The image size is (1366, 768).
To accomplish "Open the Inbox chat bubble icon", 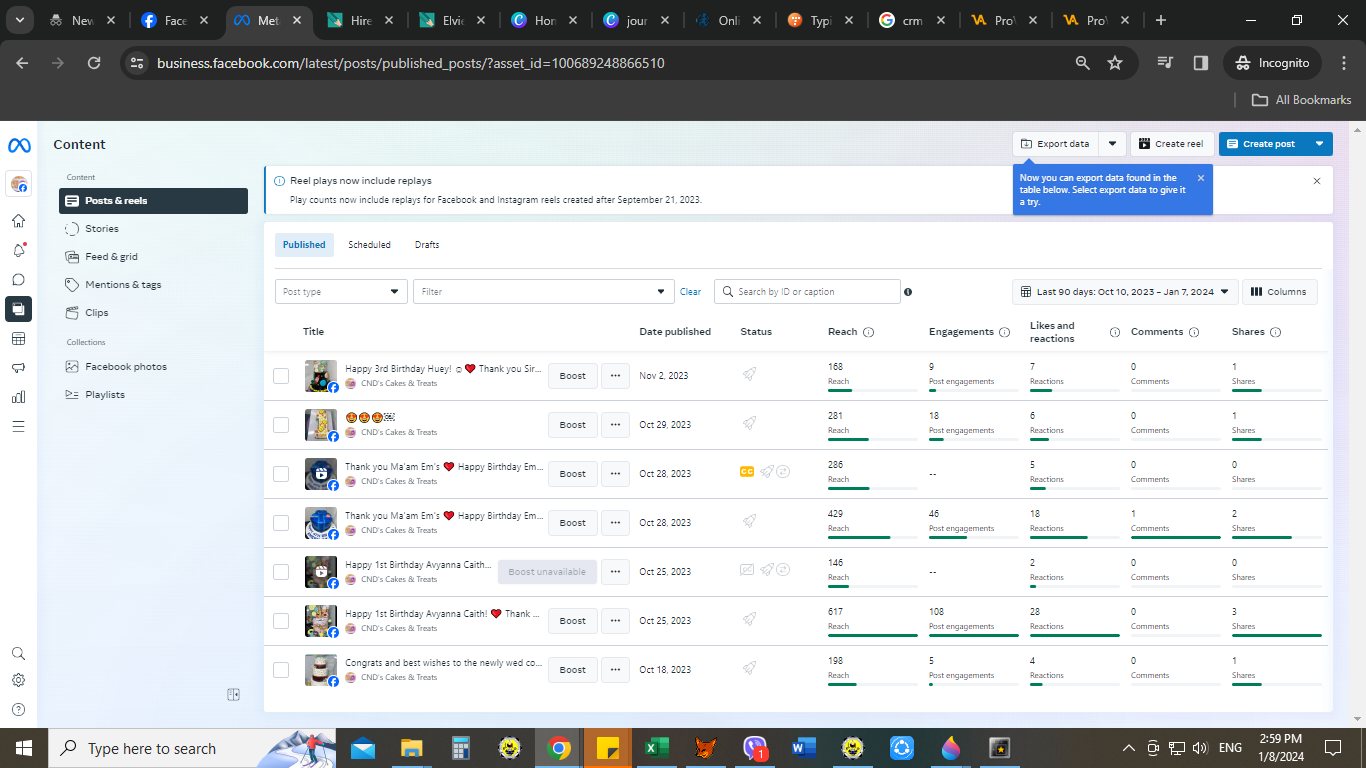I will point(18,280).
